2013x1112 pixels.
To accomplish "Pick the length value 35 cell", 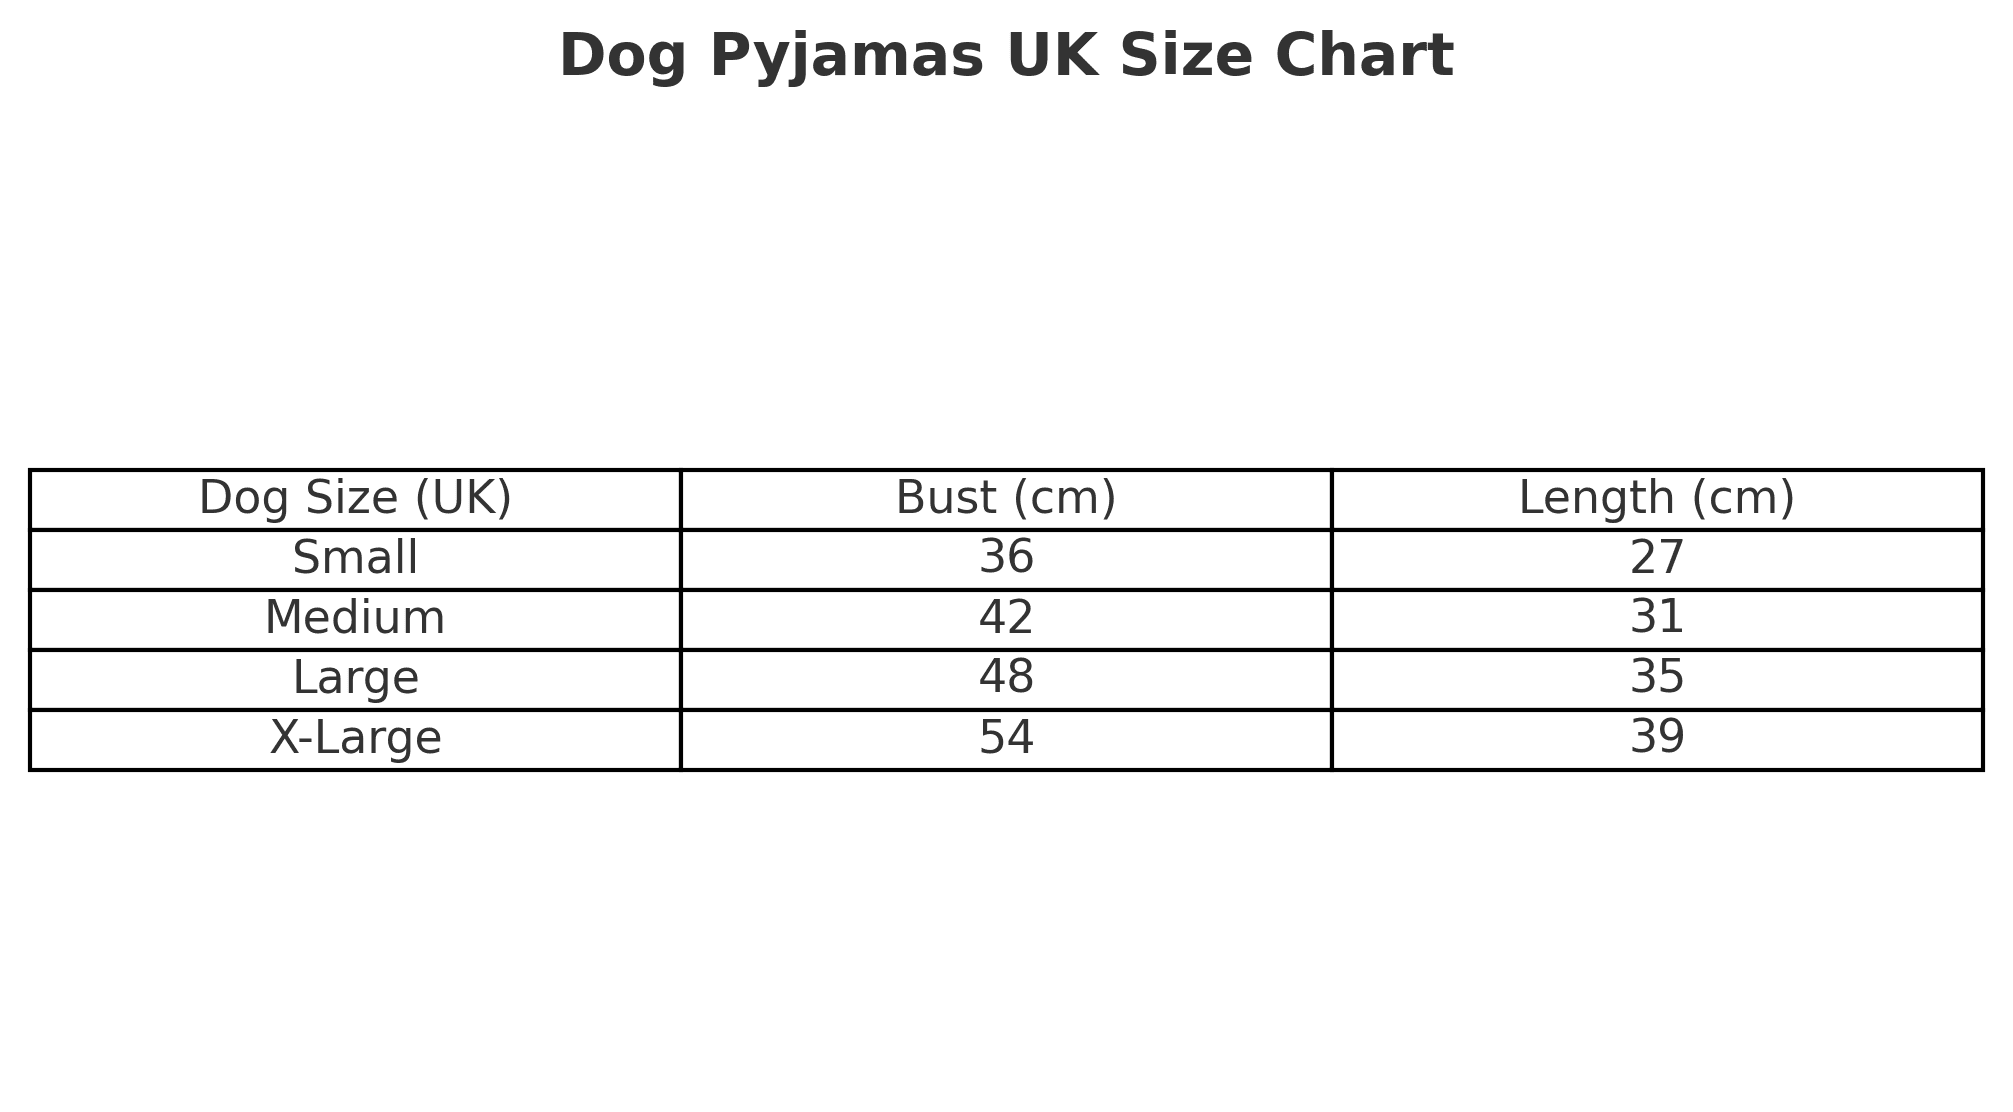I will coord(1656,679).
